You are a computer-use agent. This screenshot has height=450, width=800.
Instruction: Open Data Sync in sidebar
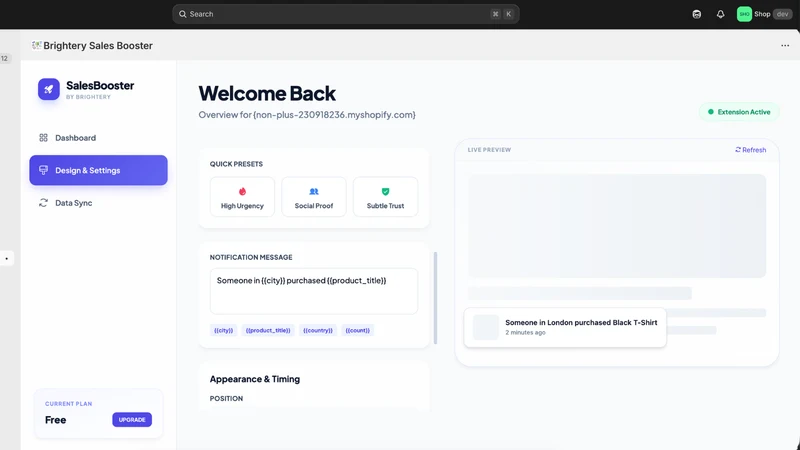pos(98,203)
